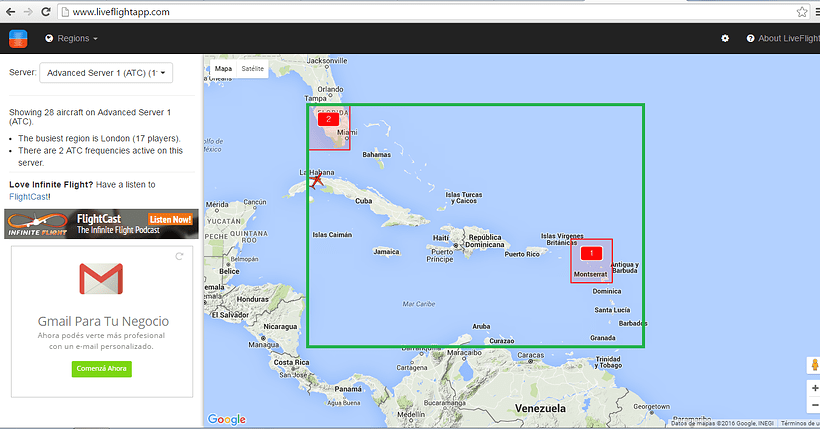Screen dimensions: 820x429
Task: Zoom out the map with minus button
Action: tap(815, 405)
